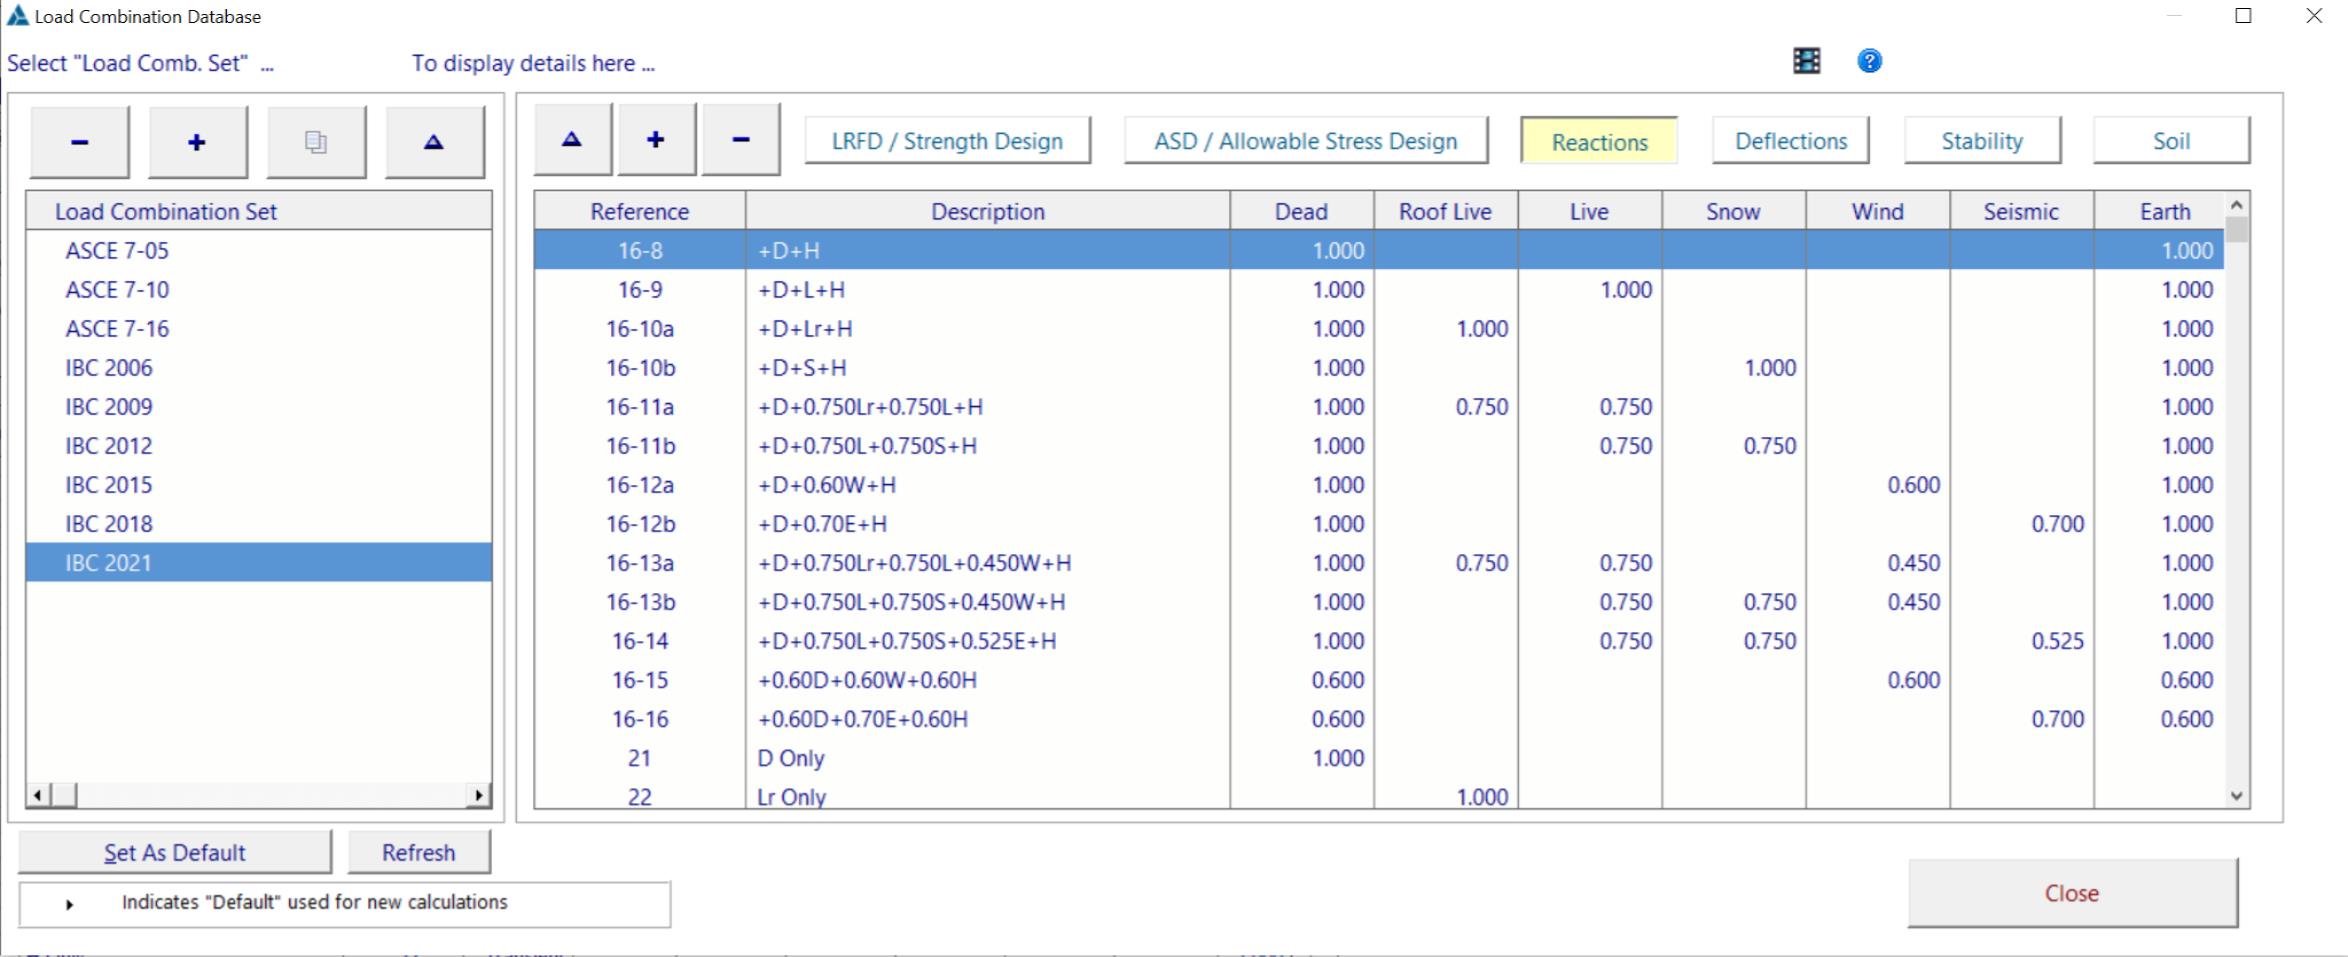
Task: Edit the selected set using the triangle icon
Action: tap(434, 140)
